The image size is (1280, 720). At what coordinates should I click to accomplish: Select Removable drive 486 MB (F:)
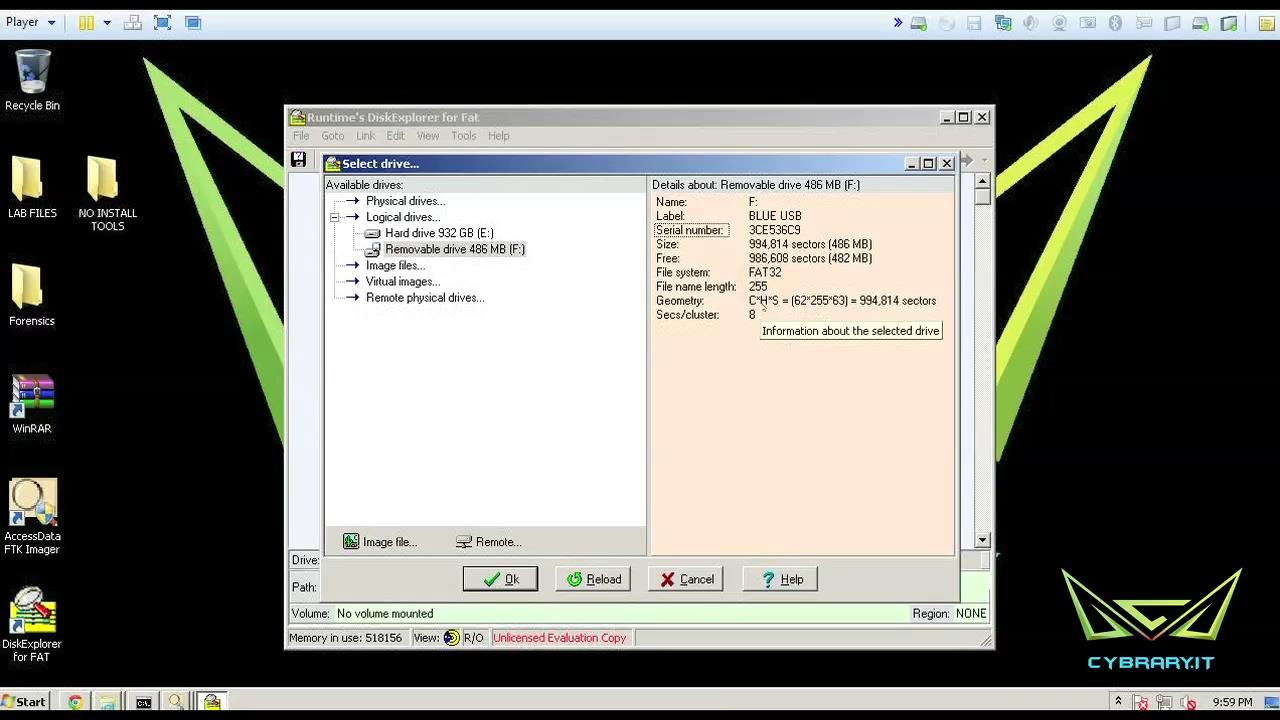click(454, 249)
